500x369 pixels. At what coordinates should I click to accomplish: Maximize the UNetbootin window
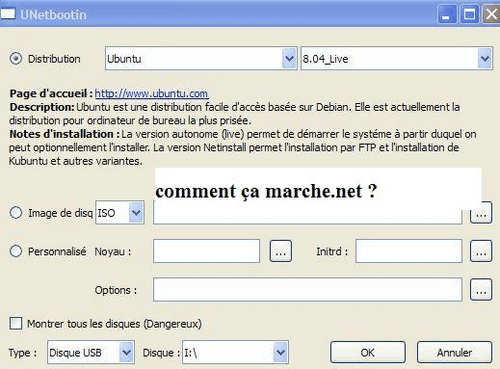(x=470, y=14)
